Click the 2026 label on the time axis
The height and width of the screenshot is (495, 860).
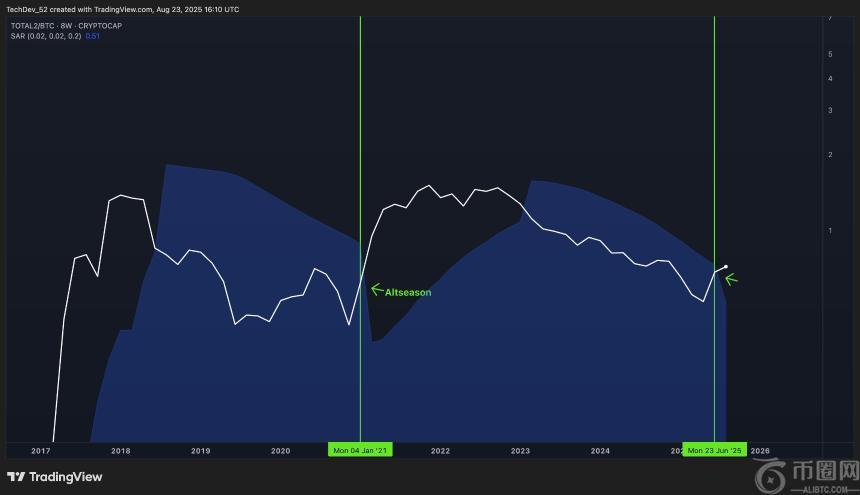760,451
